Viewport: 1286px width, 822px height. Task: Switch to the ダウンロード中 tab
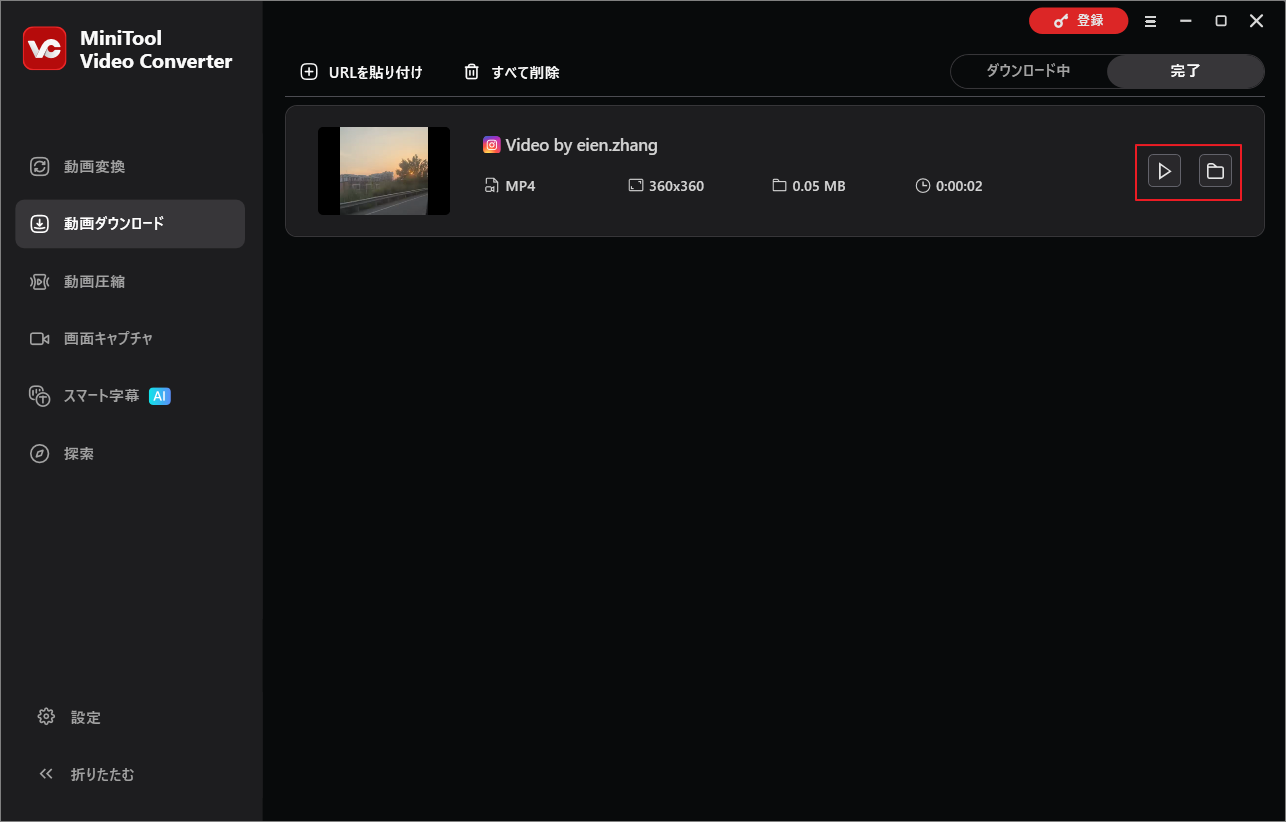(1029, 71)
